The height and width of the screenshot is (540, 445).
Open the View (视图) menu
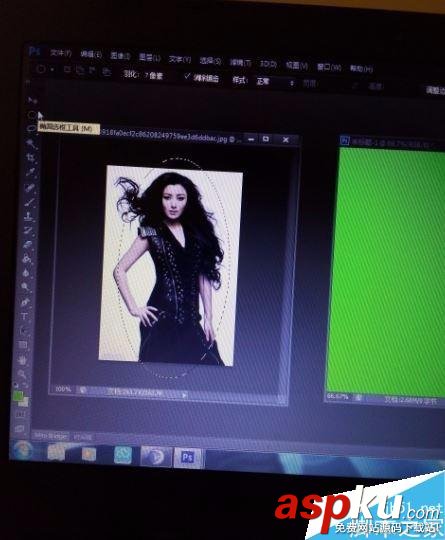[297, 65]
